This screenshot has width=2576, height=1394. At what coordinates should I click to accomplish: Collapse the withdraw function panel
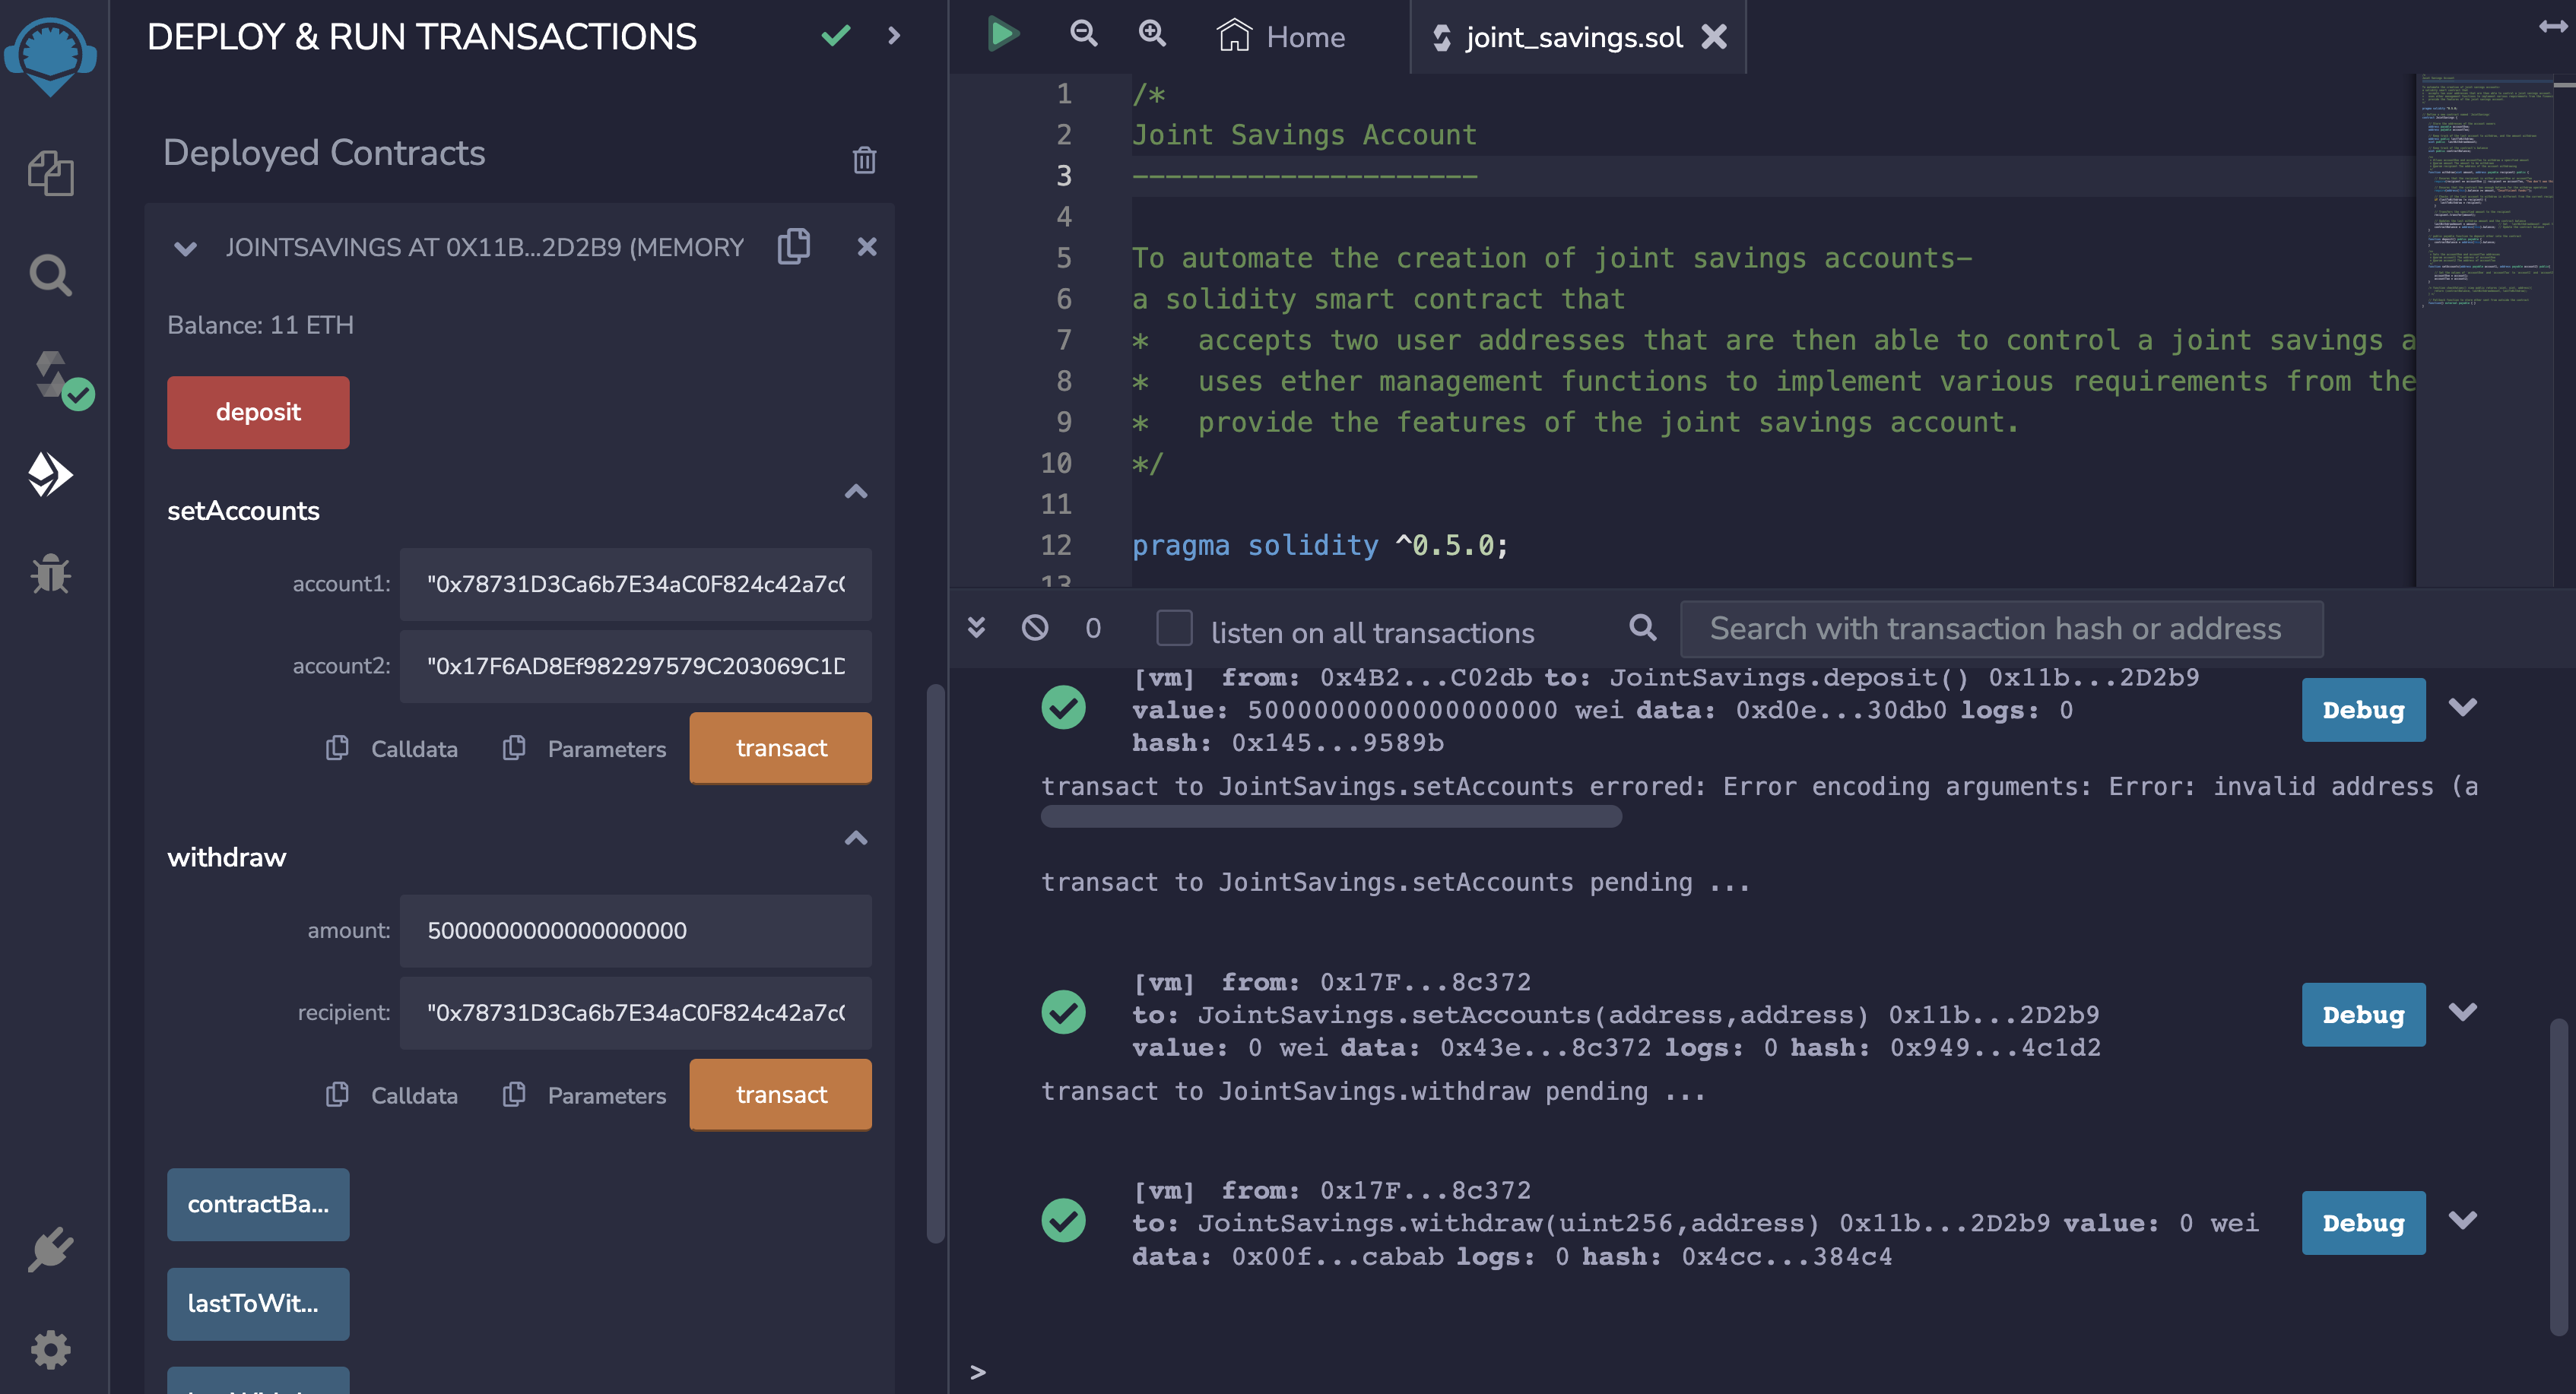point(856,838)
